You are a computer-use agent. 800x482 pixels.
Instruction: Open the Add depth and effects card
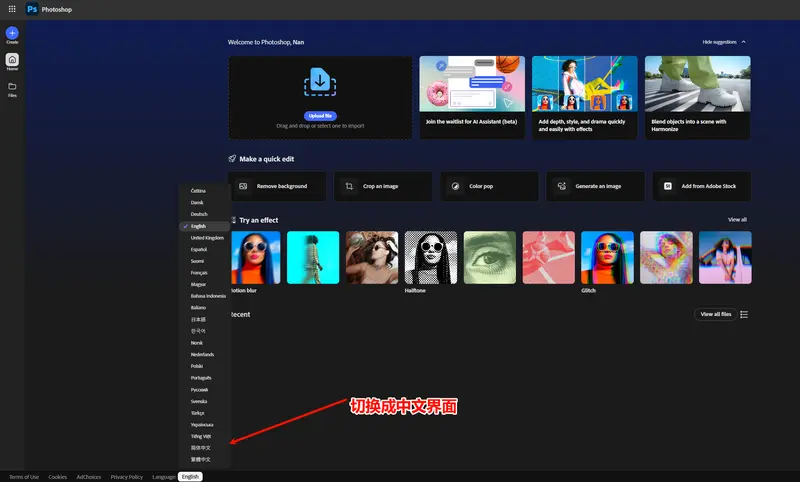point(585,97)
